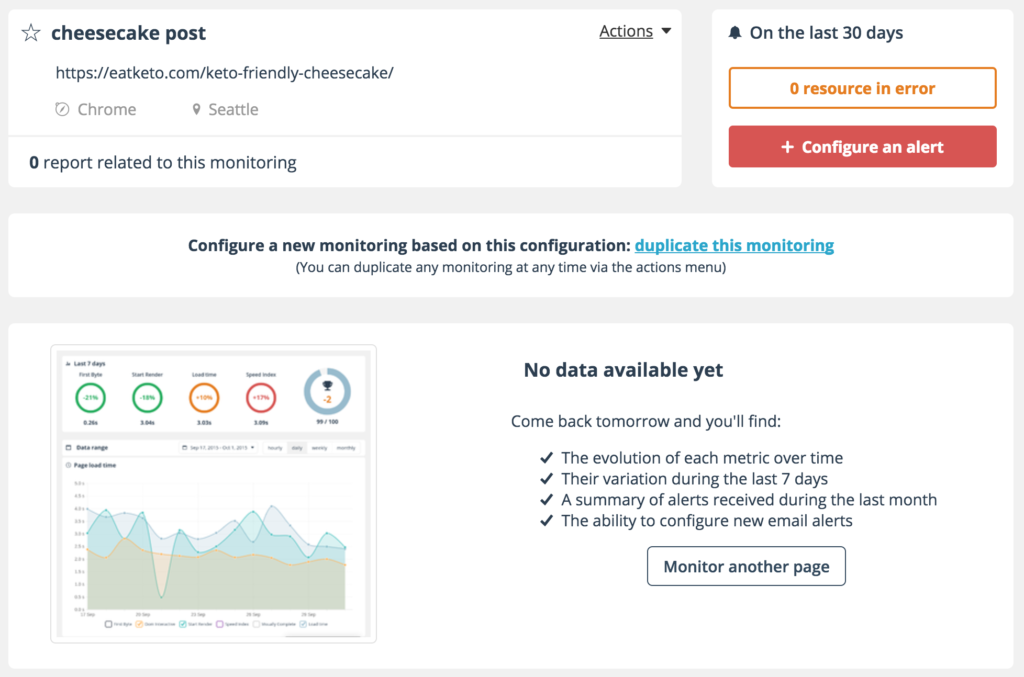Click the red Configure an alert button
Image resolution: width=1024 pixels, height=677 pixels.
click(862, 147)
